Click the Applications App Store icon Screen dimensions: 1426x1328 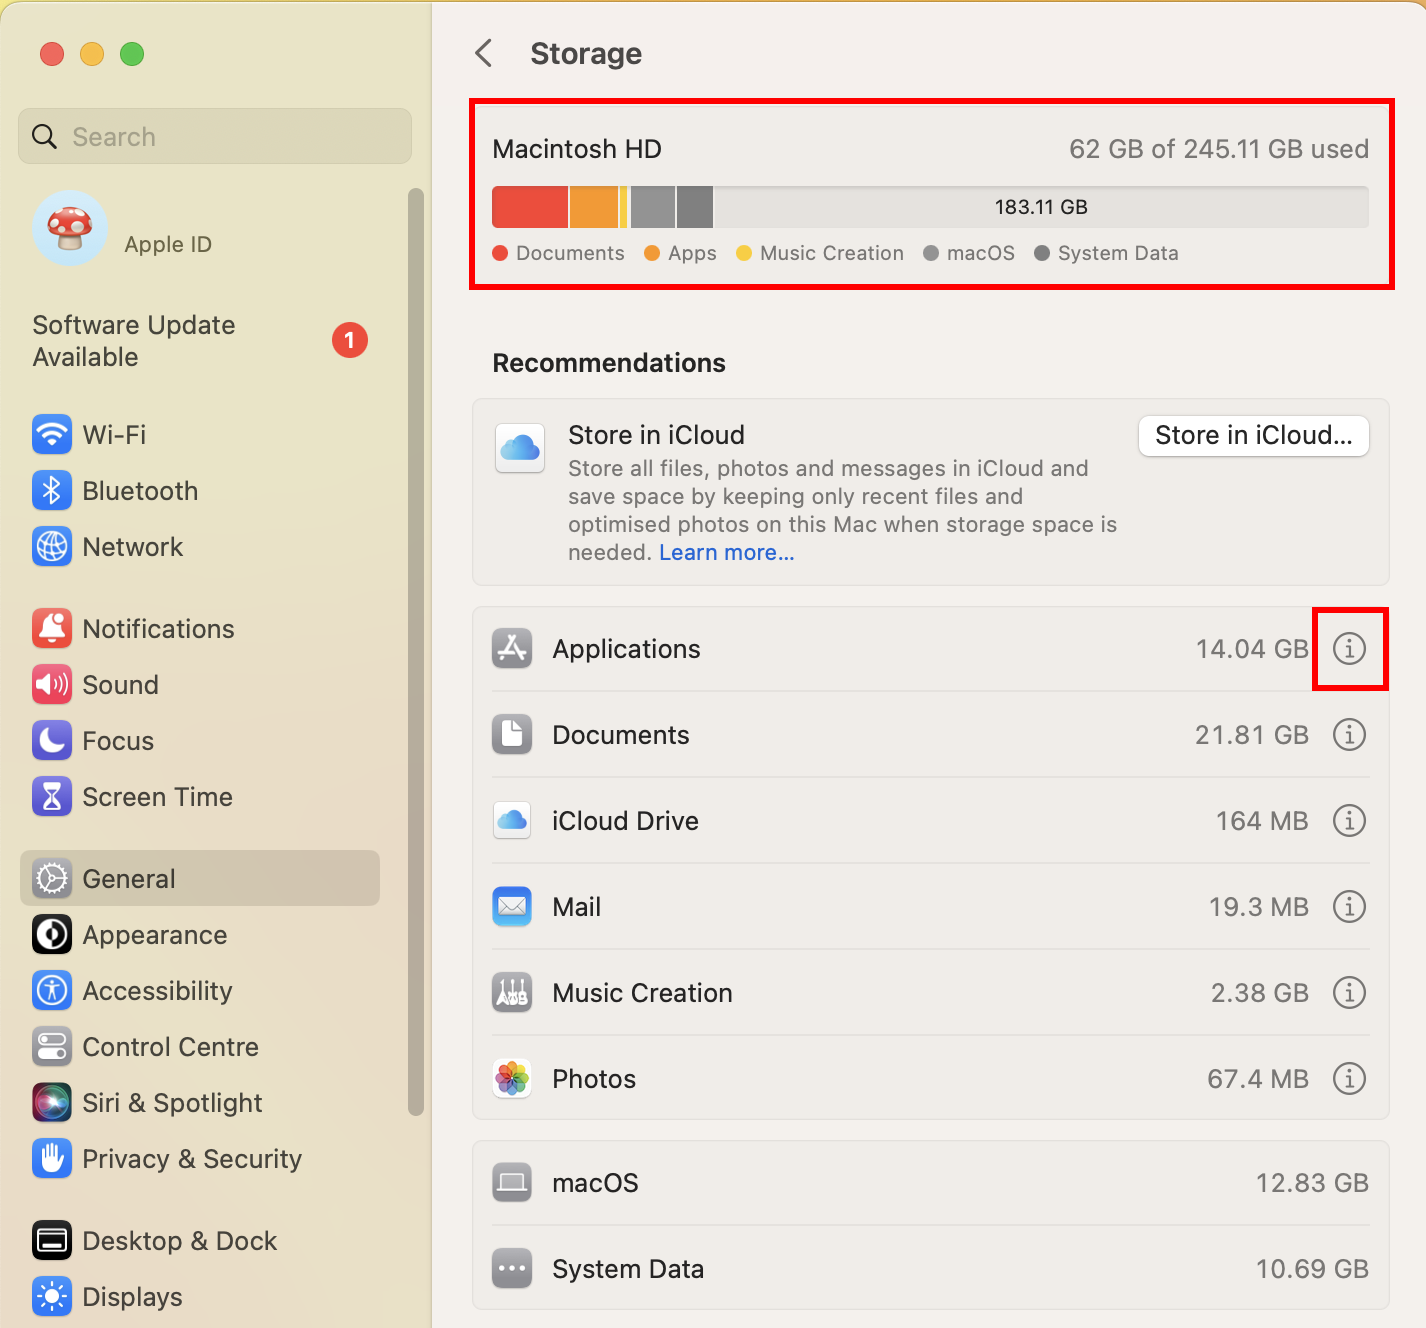coord(512,649)
